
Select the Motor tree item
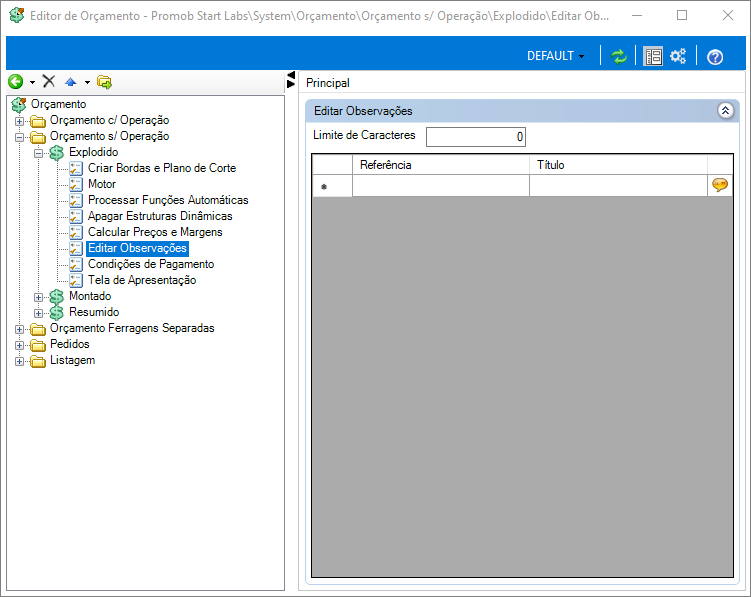pyautogui.click(x=102, y=184)
